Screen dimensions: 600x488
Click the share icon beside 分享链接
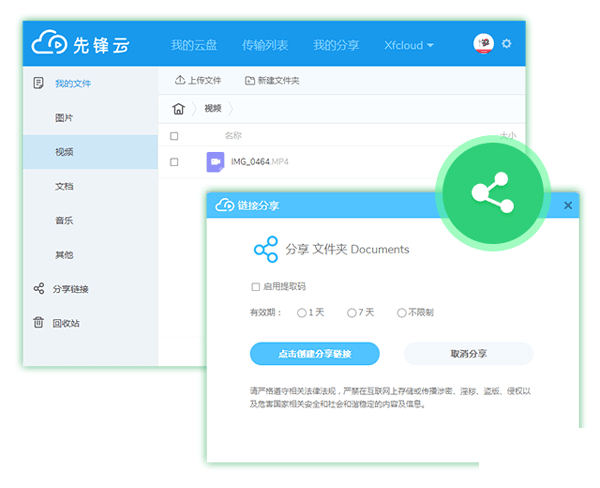(39, 289)
